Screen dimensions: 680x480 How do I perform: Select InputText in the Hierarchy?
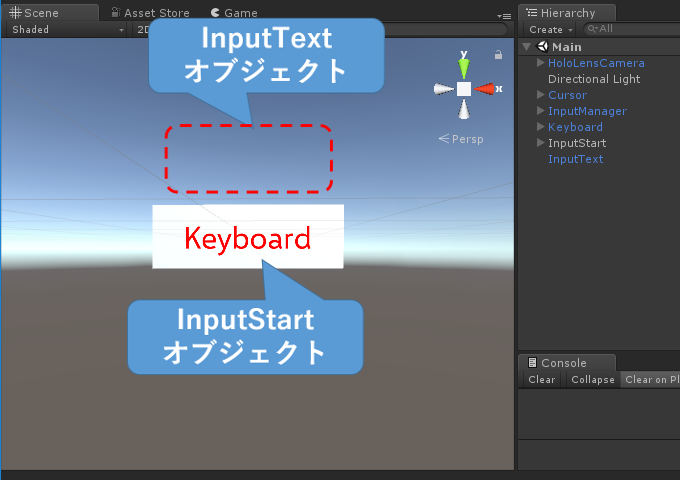pyautogui.click(x=575, y=159)
